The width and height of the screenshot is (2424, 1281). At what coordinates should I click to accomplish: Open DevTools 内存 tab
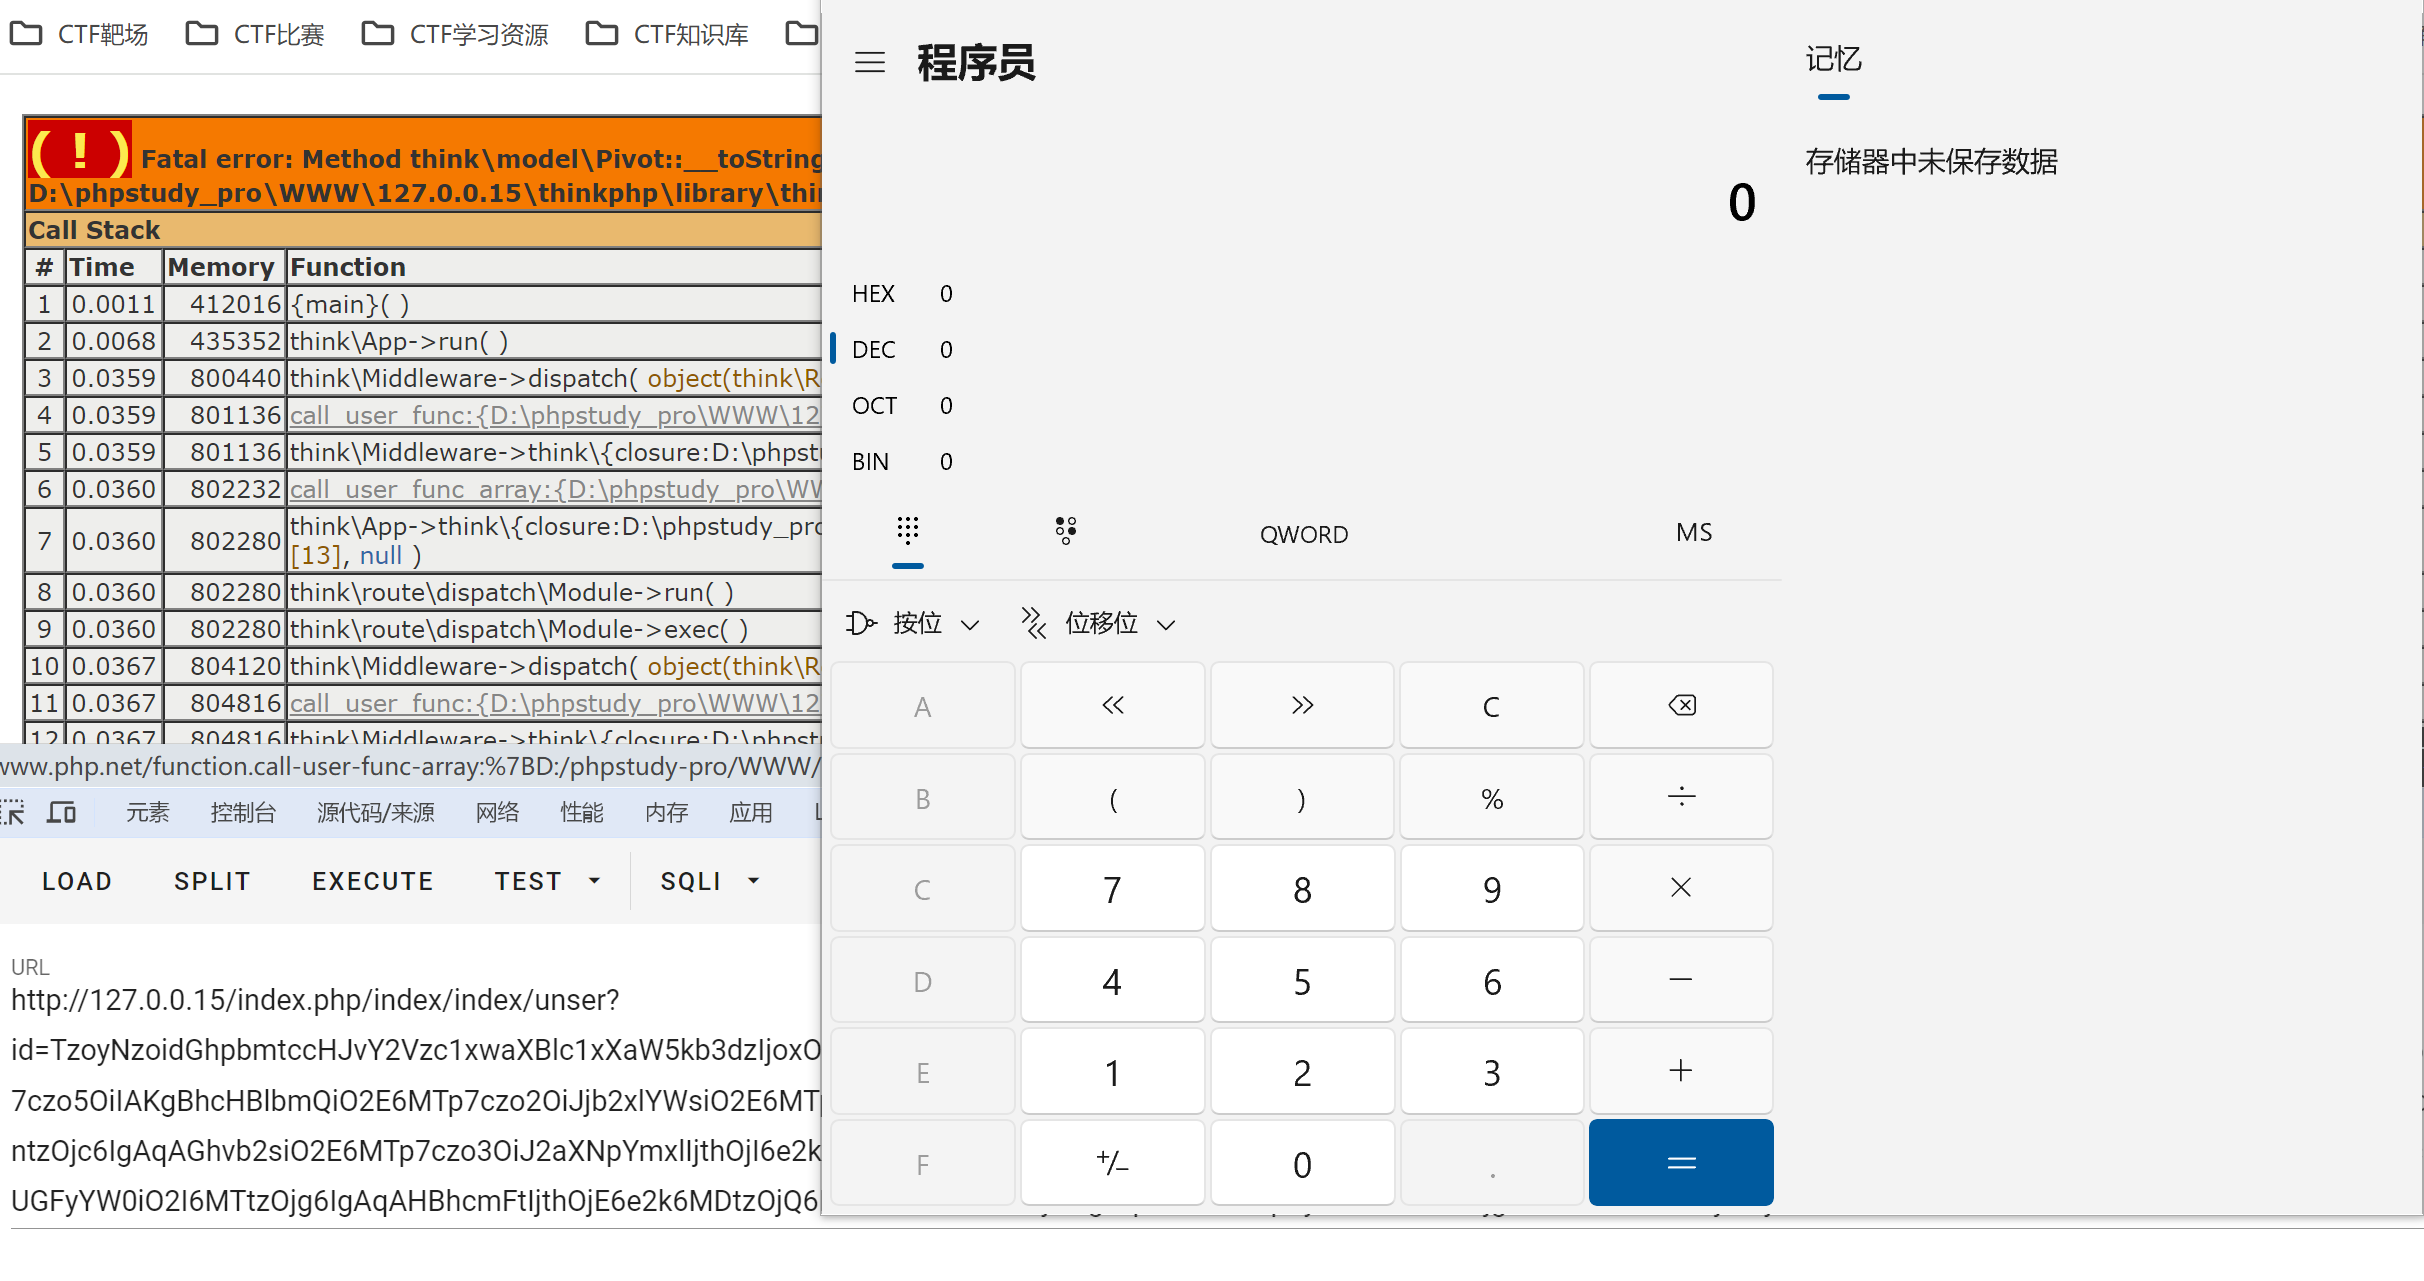tap(666, 812)
